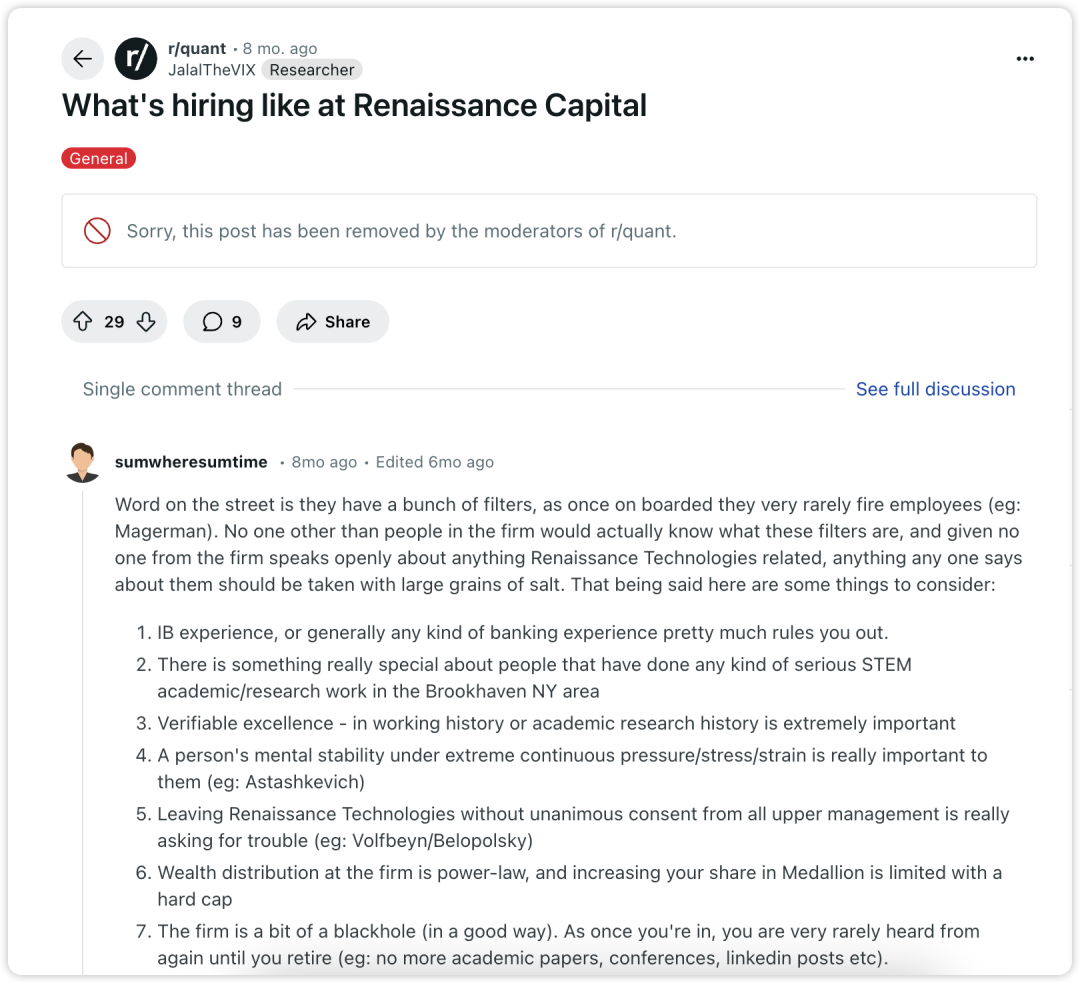Click the comment's 8mo ago timestamp
This screenshot has width=1080, height=983.
pos(324,462)
